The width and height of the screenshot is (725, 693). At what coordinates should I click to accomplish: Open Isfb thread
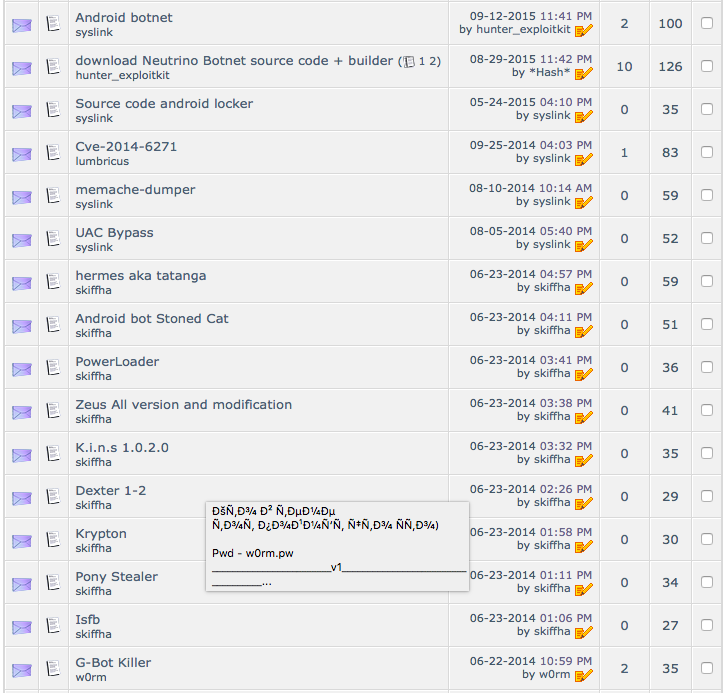coord(87,619)
